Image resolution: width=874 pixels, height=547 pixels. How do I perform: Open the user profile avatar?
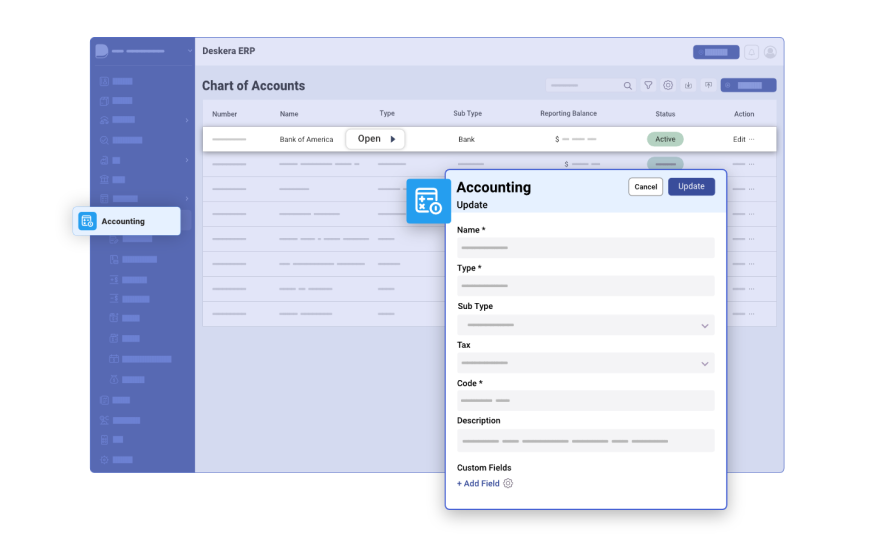pyautogui.click(x=770, y=52)
